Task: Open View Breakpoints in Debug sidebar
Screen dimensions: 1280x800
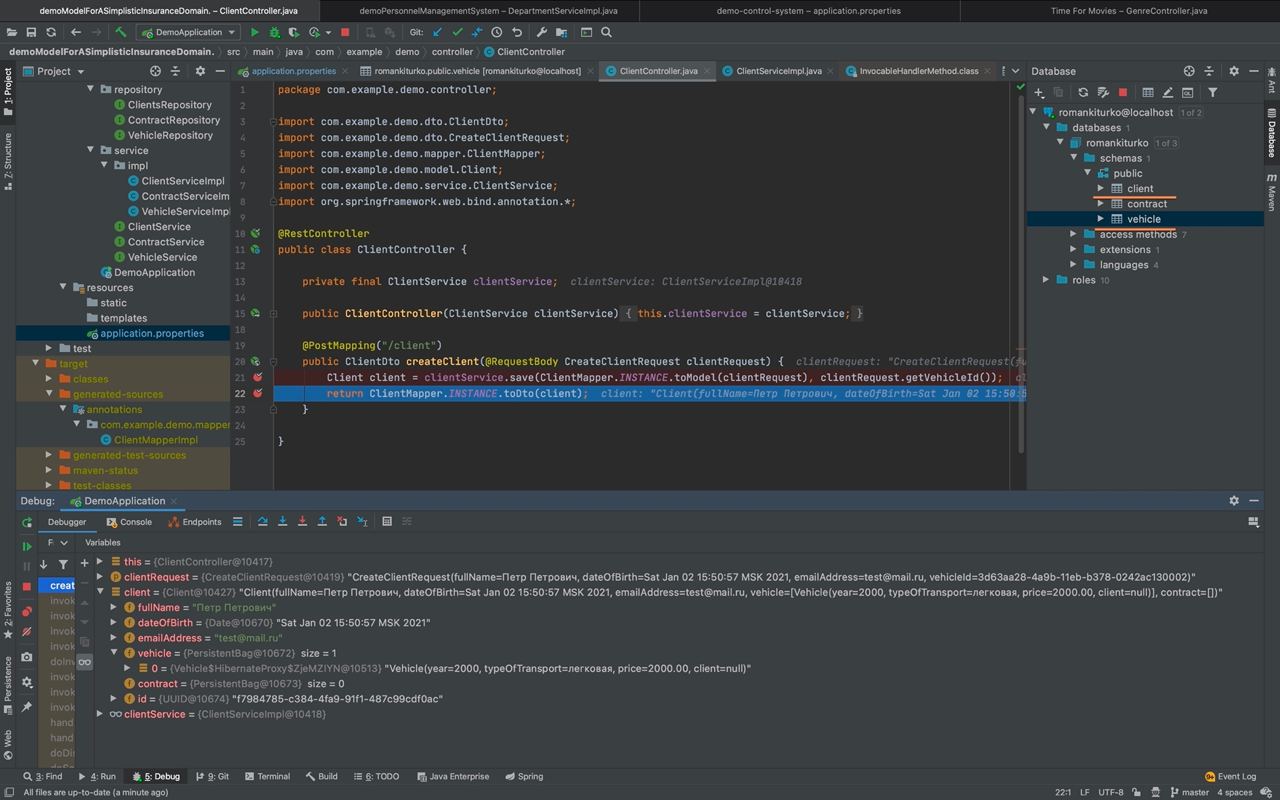Action: tap(26, 611)
